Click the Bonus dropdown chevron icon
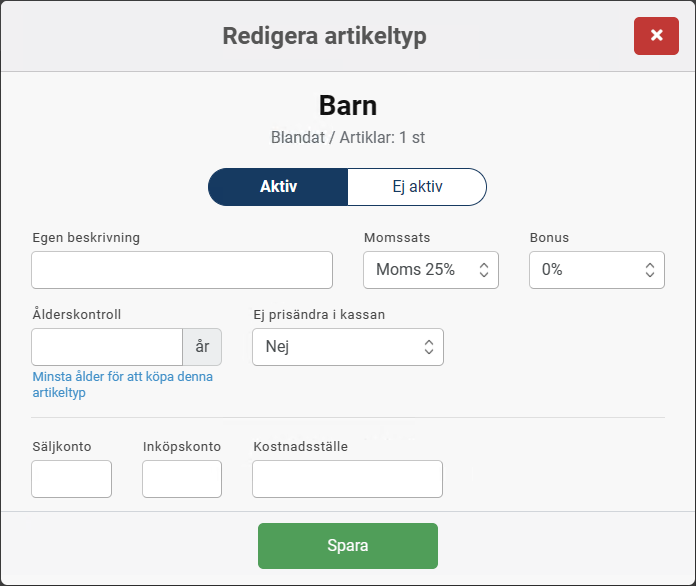Viewport: 696px width, 586px height. [x=650, y=270]
